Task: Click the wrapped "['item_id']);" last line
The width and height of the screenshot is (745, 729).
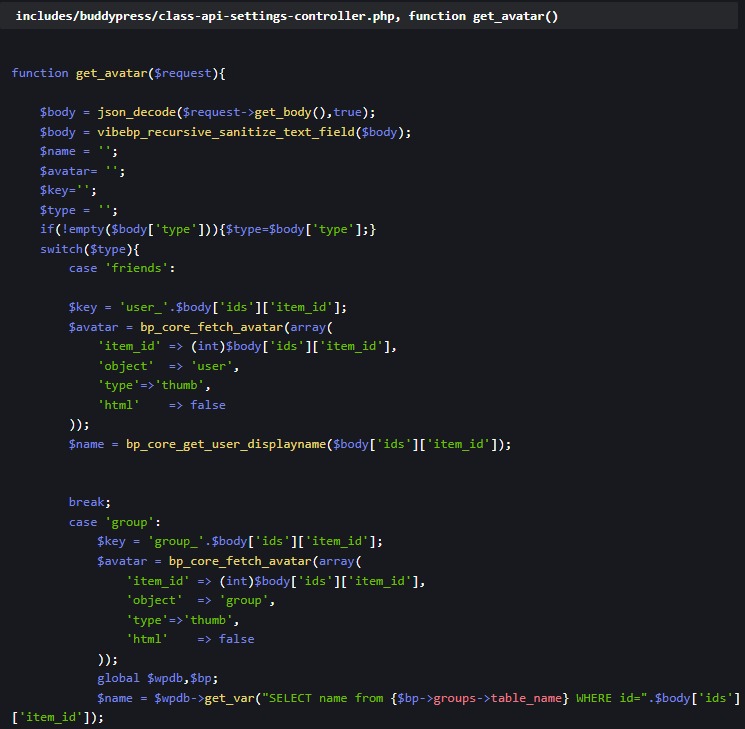Action: (57, 717)
